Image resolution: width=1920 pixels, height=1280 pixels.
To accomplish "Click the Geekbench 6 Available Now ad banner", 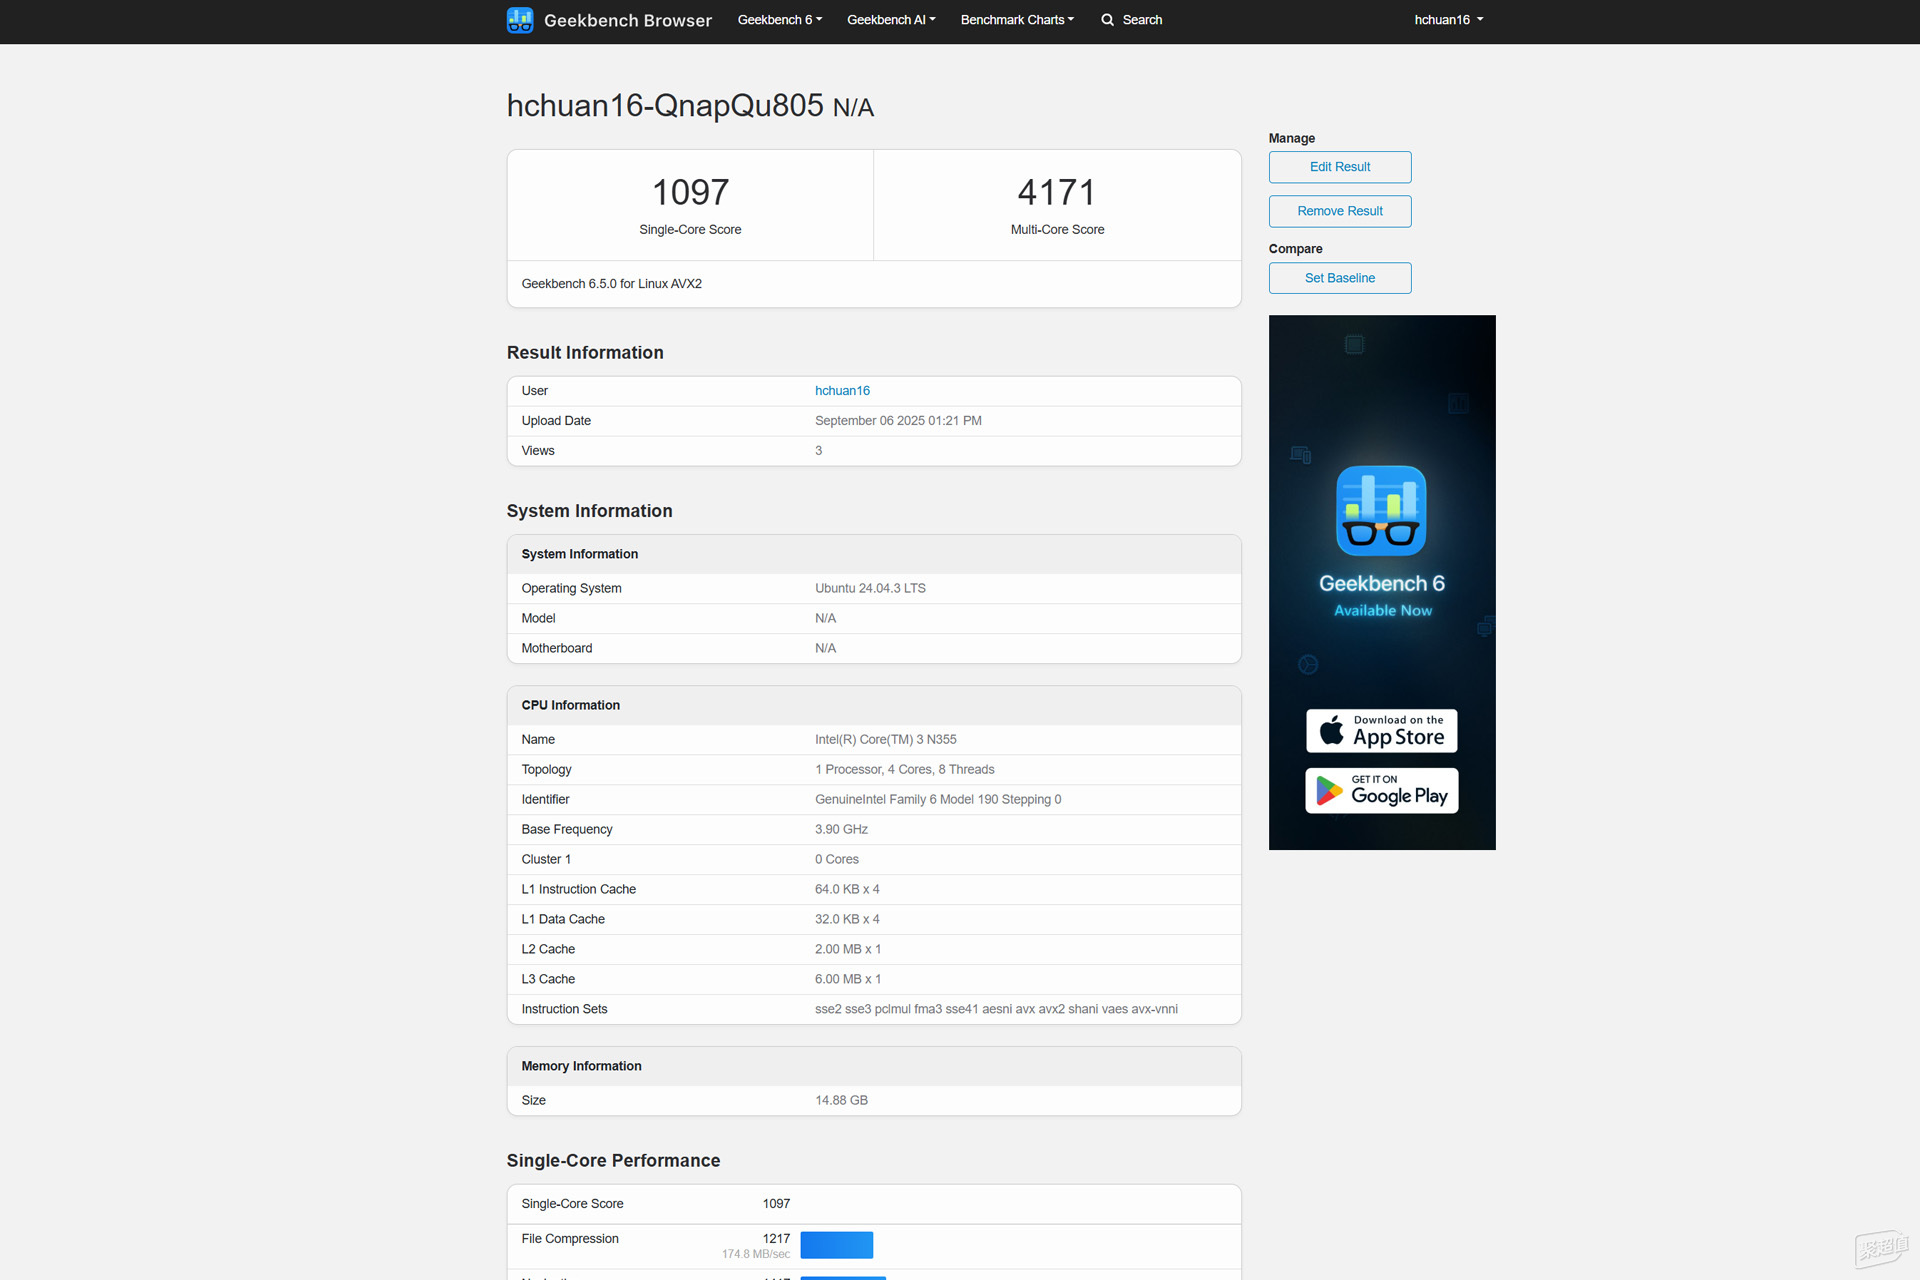I will point(1382,583).
